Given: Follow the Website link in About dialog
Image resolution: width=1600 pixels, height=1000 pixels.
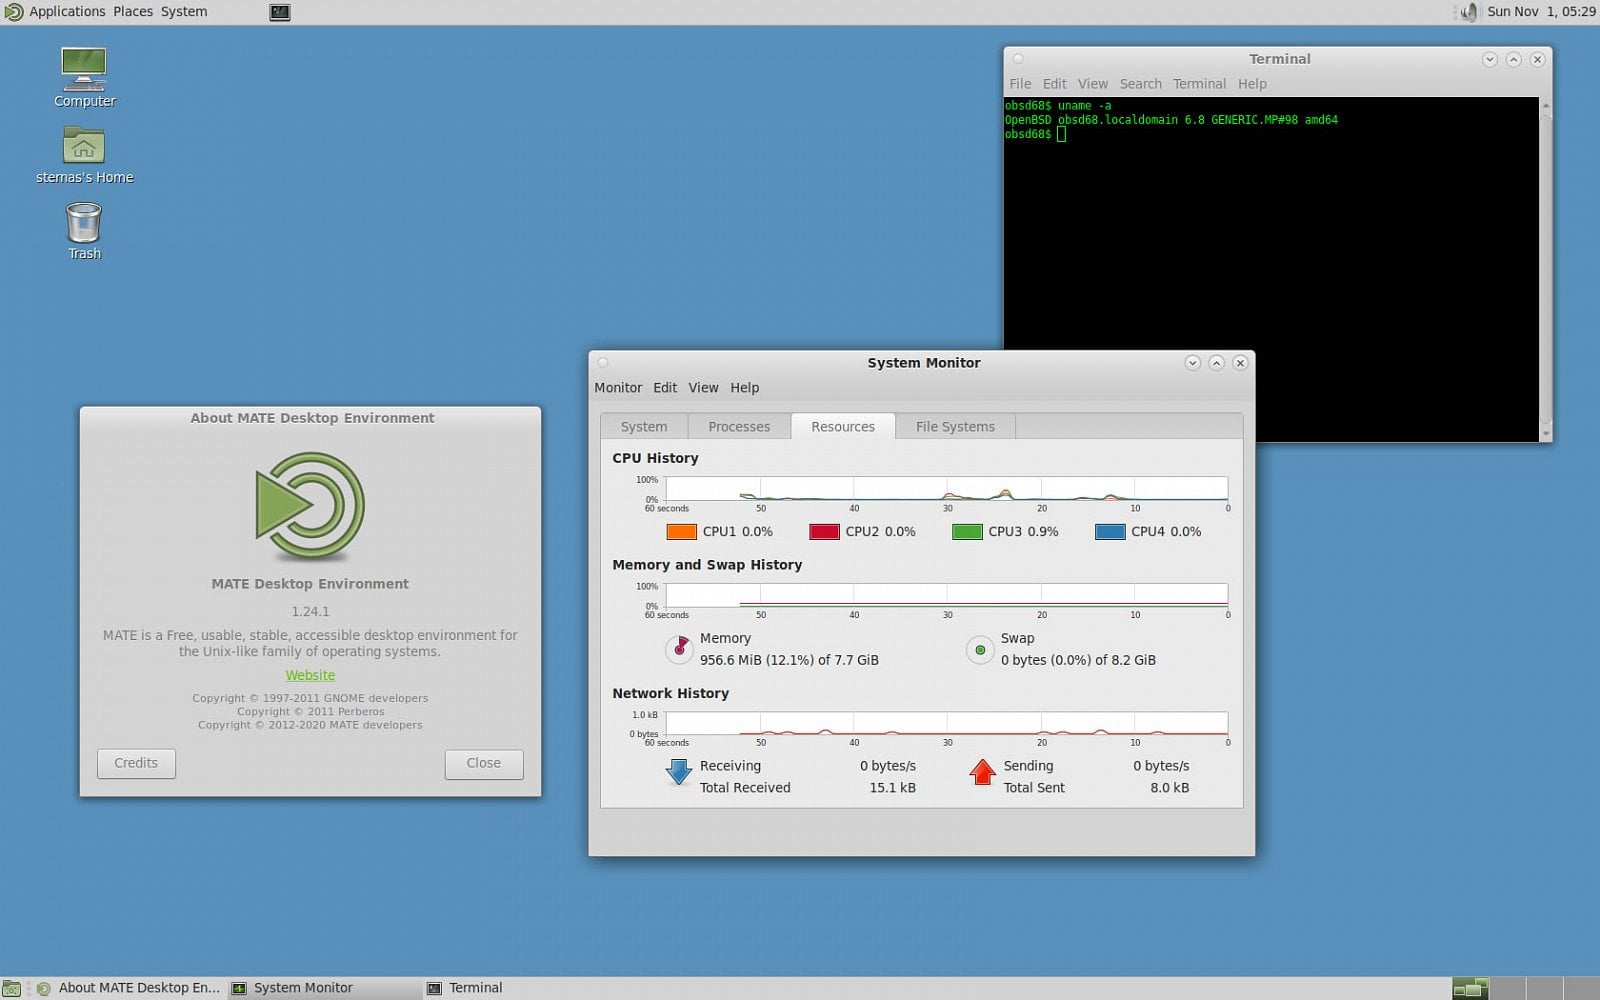Looking at the screenshot, I should point(310,676).
